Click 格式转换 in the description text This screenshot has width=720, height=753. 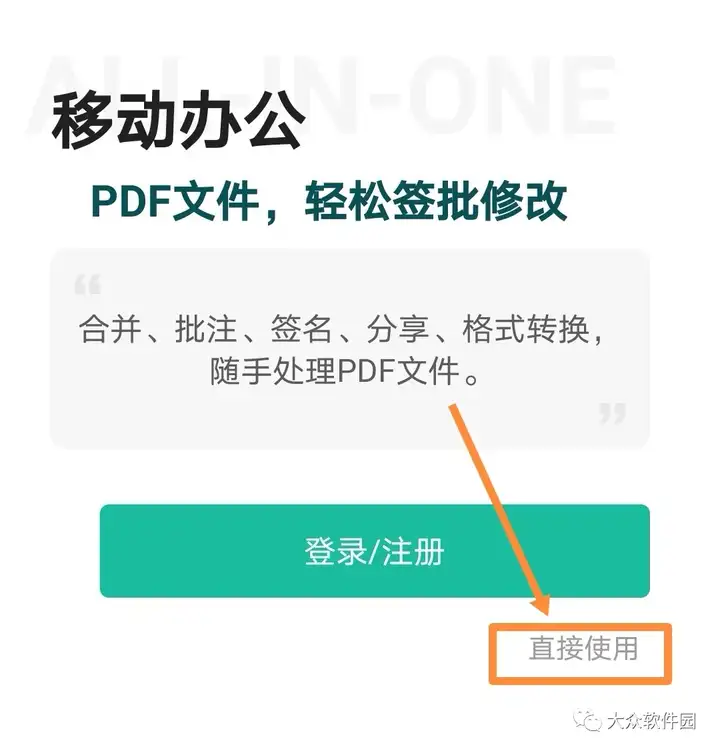[x=525, y=329]
